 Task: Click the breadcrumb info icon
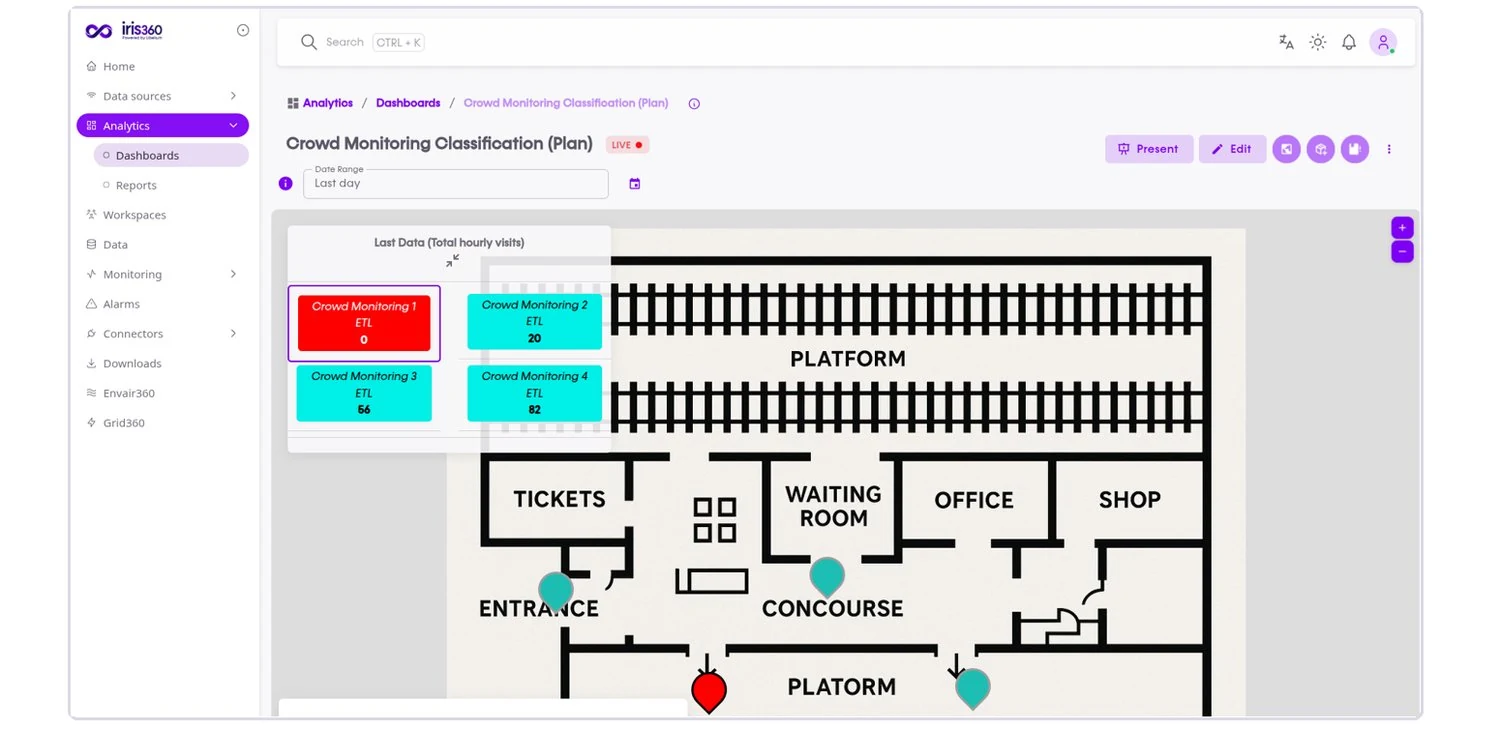[x=694, y=103]
